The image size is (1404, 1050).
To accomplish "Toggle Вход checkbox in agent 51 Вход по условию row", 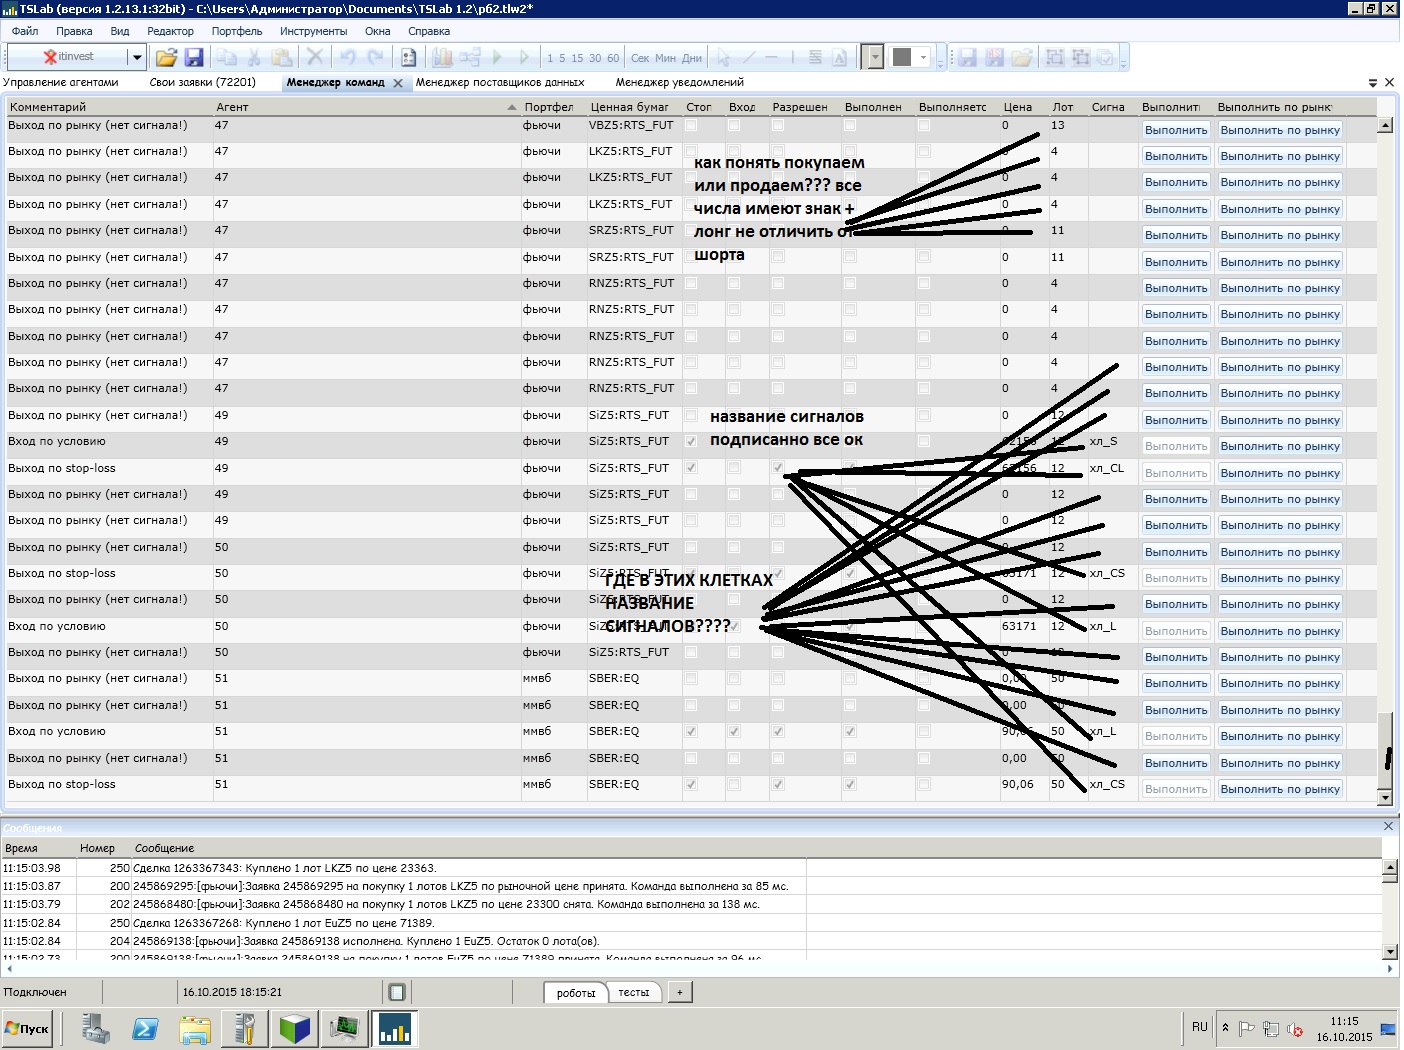I will point(734,732).
